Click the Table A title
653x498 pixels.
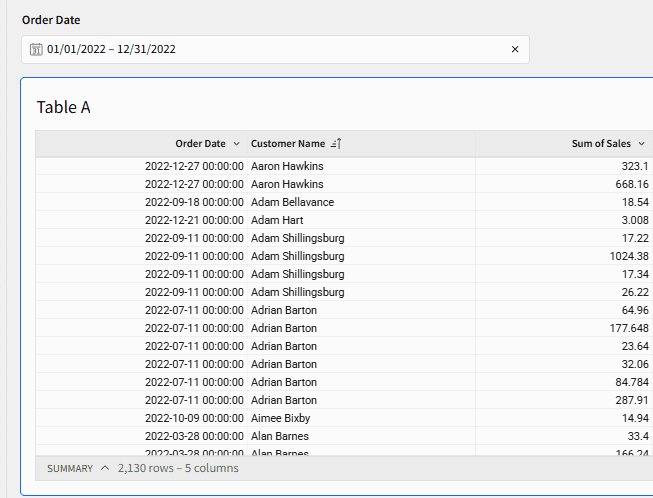(64, 107)
